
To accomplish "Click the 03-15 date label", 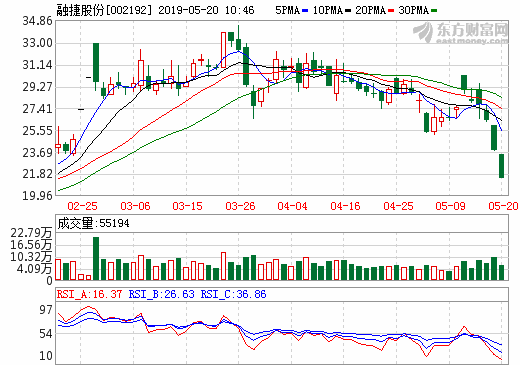I will 187,206.
